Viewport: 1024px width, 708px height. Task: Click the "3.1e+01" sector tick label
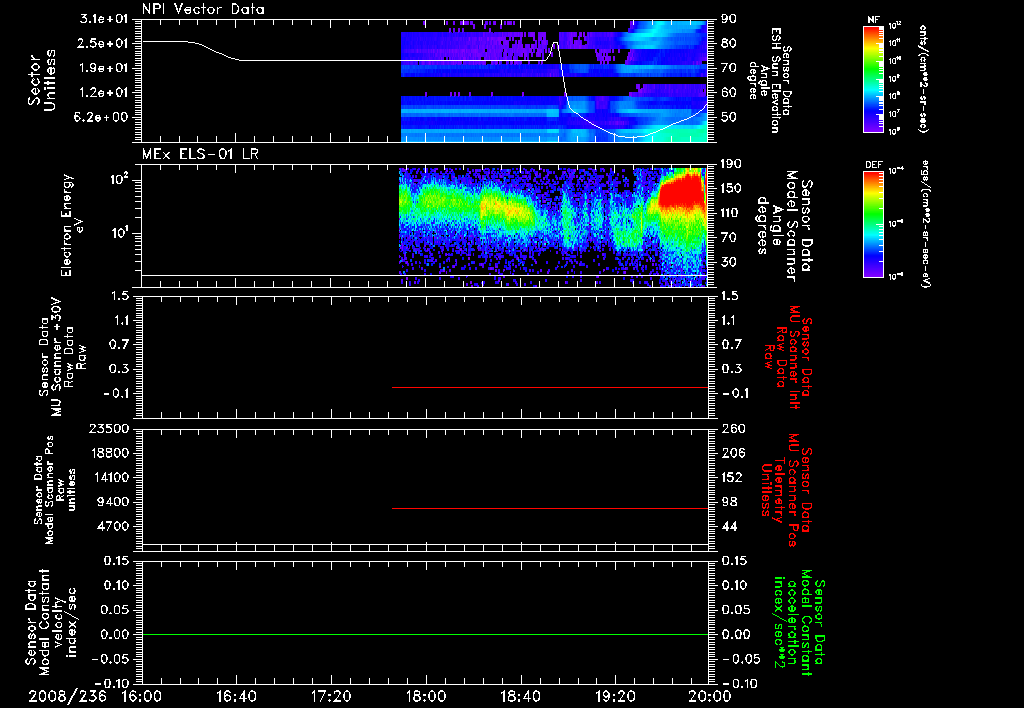[x=104, y=19]
